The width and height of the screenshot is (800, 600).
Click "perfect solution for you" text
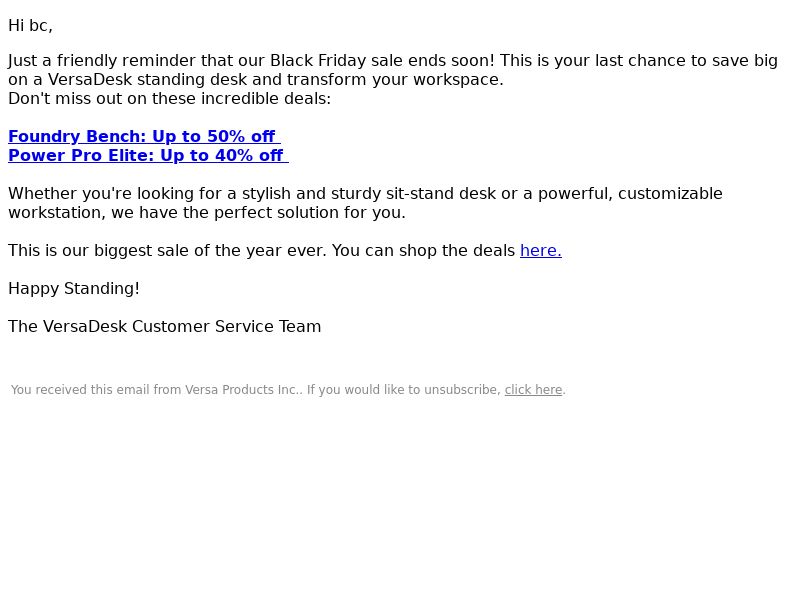pyautogui.click(x=310, y=213)
